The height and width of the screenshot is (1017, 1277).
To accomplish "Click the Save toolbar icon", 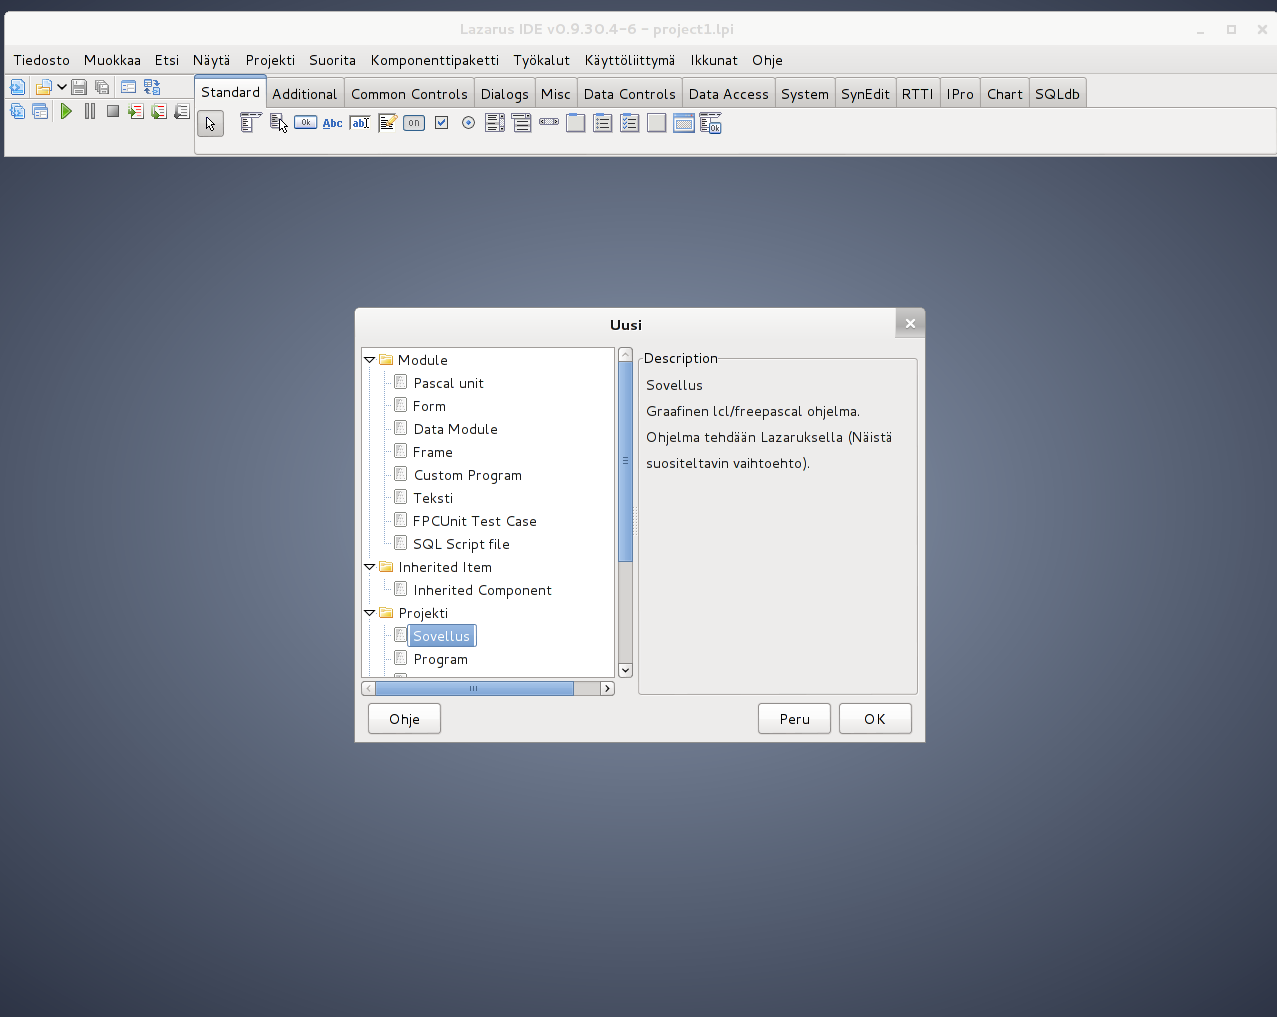I will tap(79, 87).
